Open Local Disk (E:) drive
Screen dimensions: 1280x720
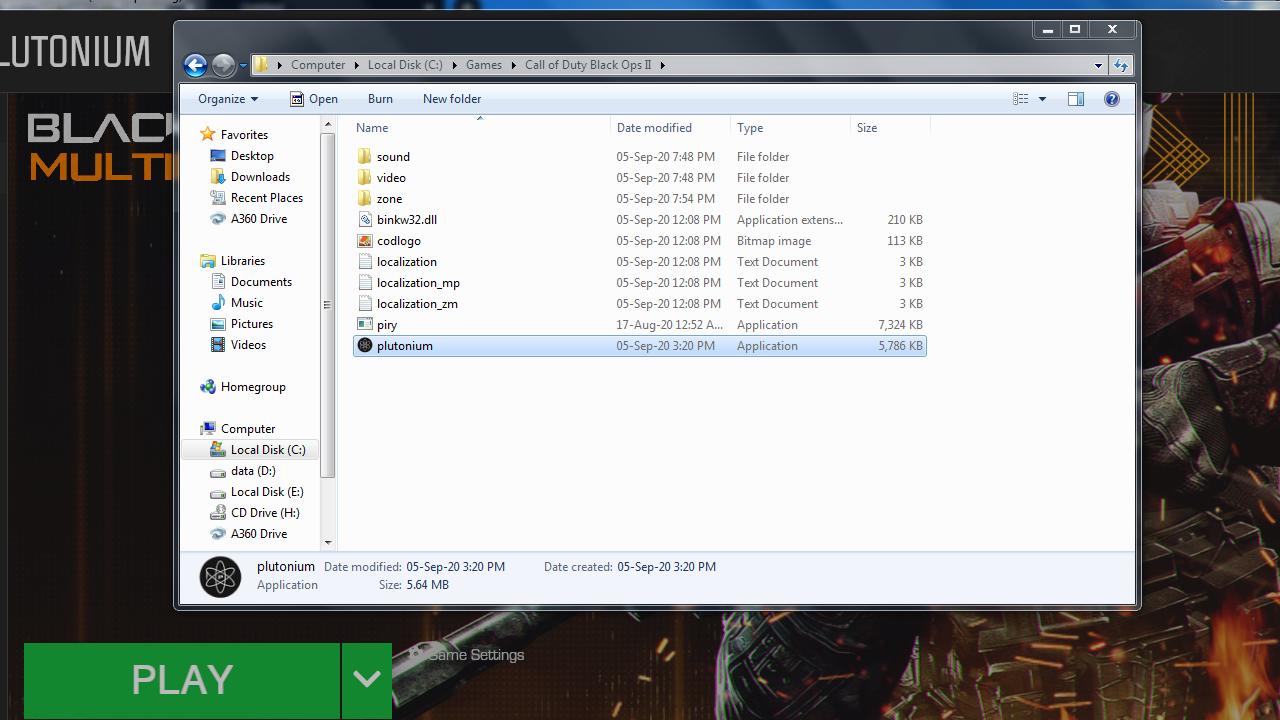pyautogui.click(x=266, y=492)
